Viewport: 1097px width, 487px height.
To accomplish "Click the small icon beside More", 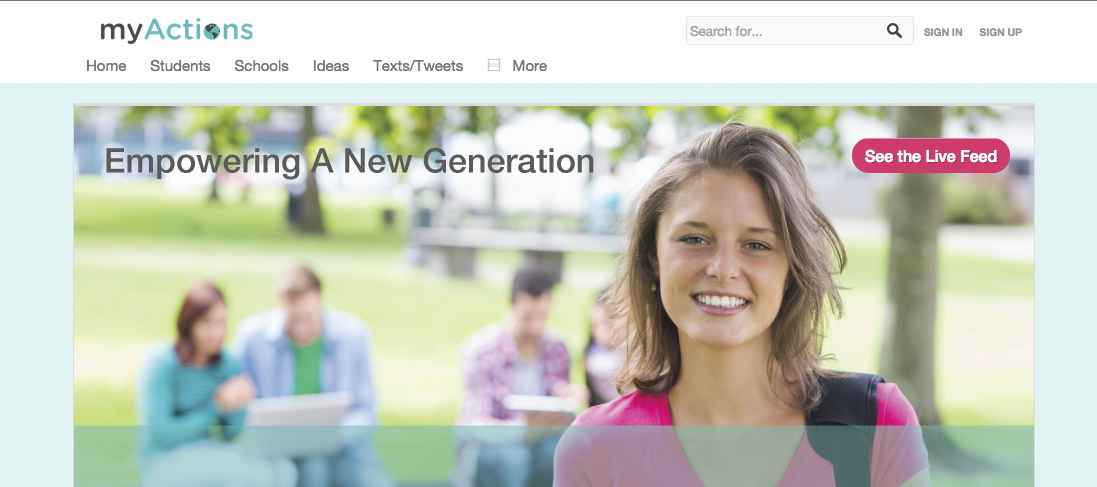I will coord(494,65).
